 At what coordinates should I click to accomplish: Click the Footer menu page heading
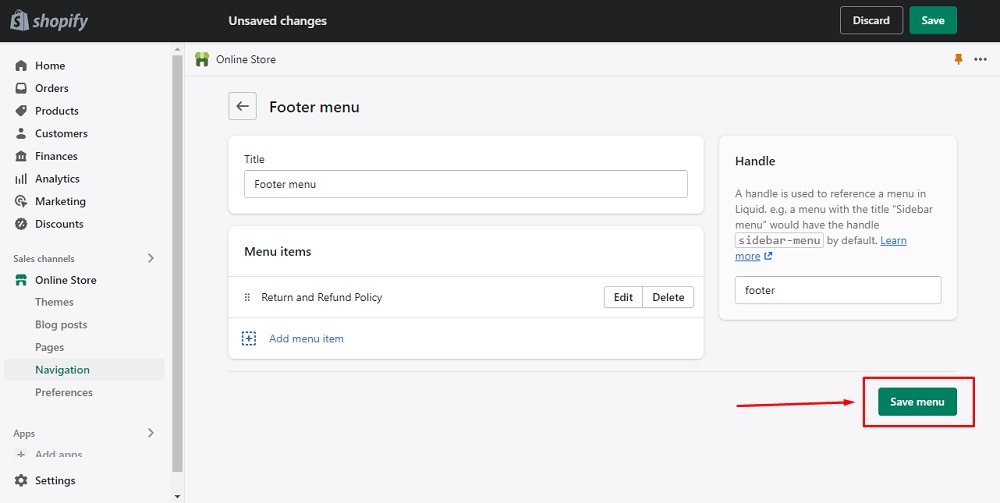point(314,107)
